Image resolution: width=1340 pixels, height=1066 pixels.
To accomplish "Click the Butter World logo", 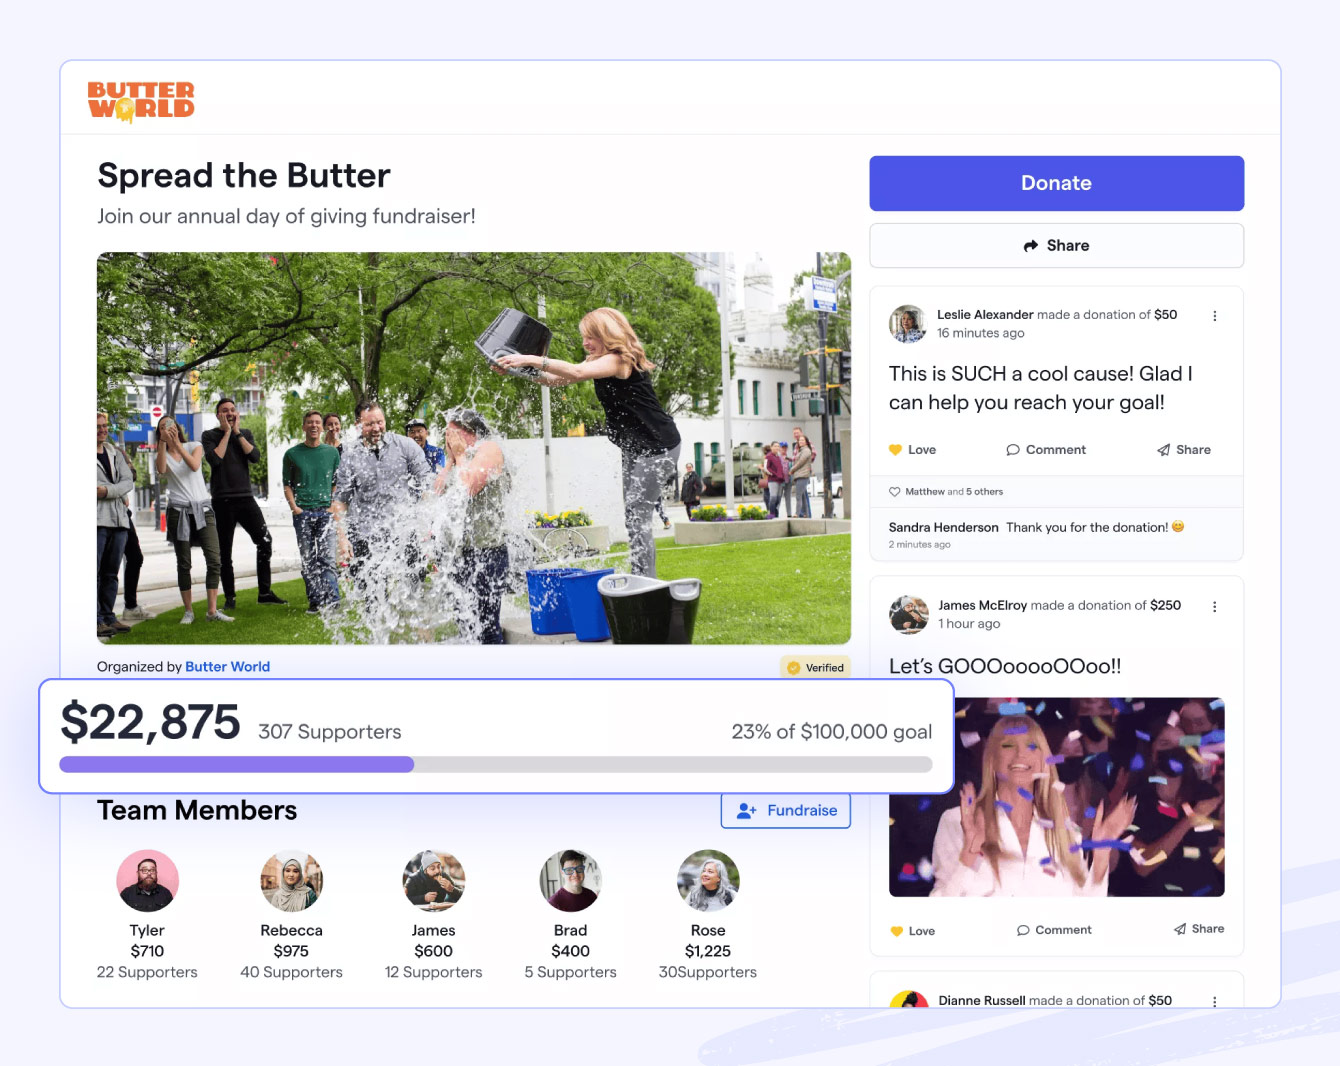I will click(141, 101).
